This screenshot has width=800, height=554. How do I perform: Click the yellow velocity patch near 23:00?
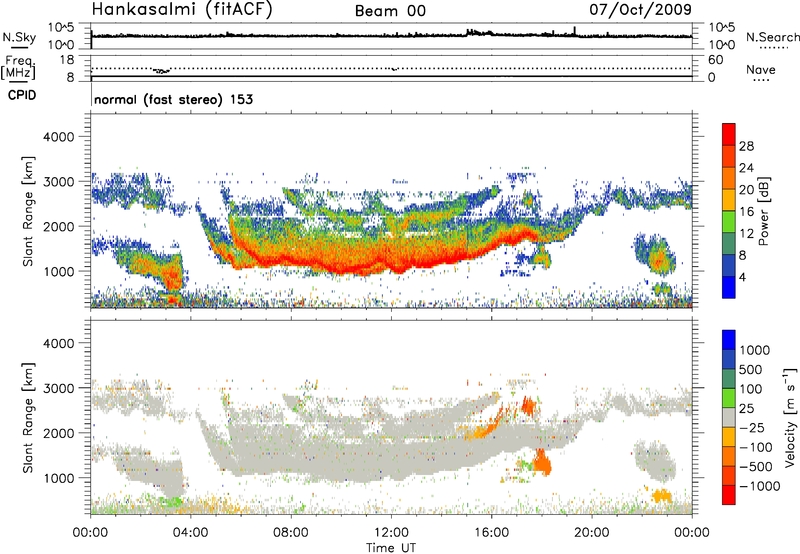coord(662,495)
